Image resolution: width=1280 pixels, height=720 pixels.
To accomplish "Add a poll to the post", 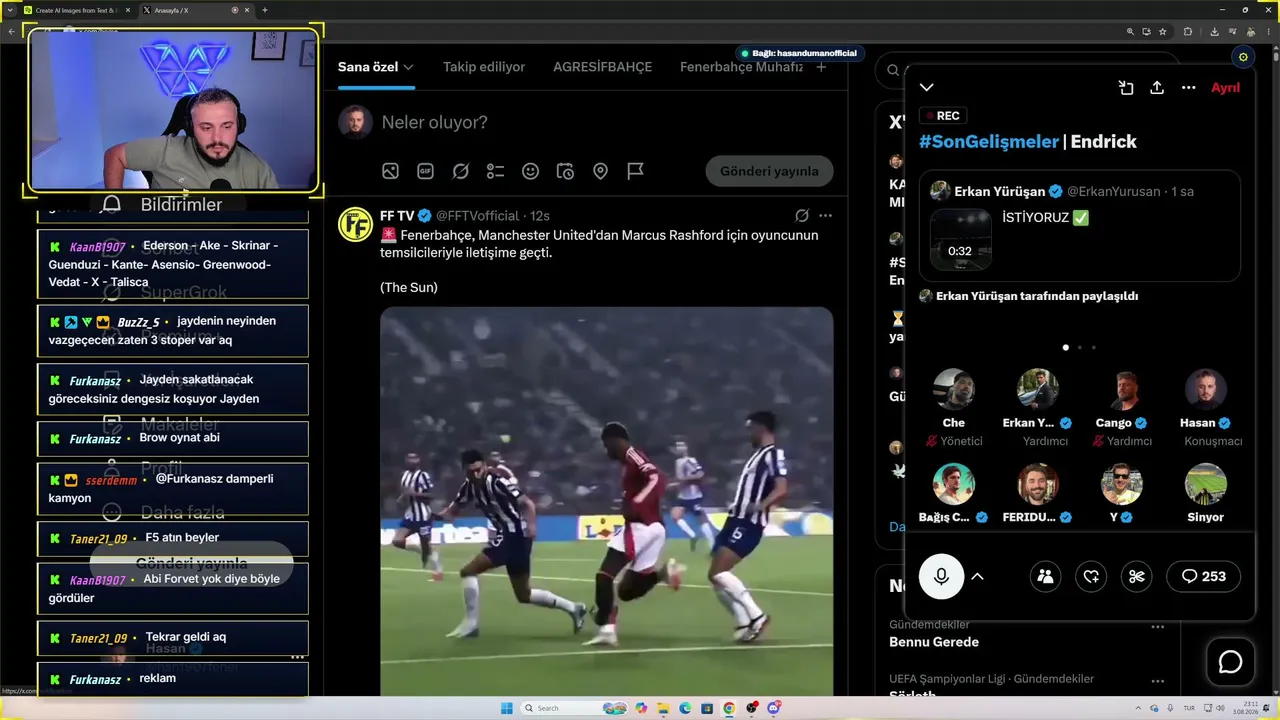I will [x=495, y=171].
